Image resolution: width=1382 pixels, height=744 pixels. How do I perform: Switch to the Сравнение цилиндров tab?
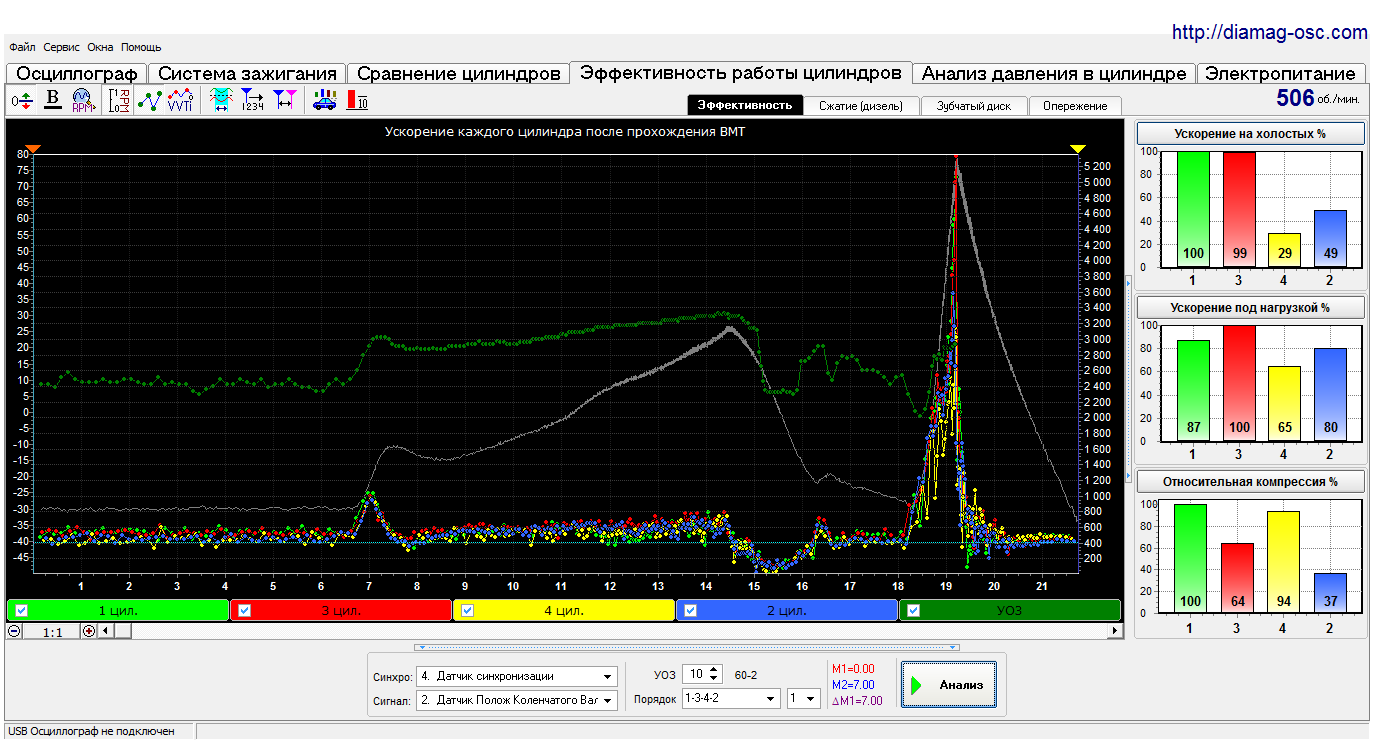458,74
